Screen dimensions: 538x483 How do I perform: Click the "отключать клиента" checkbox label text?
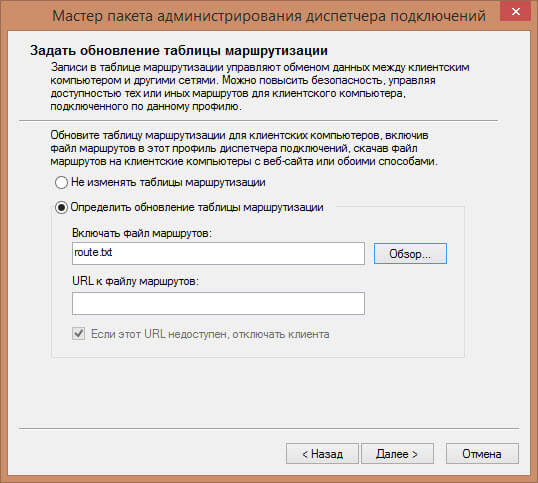[x=281, y=334]
